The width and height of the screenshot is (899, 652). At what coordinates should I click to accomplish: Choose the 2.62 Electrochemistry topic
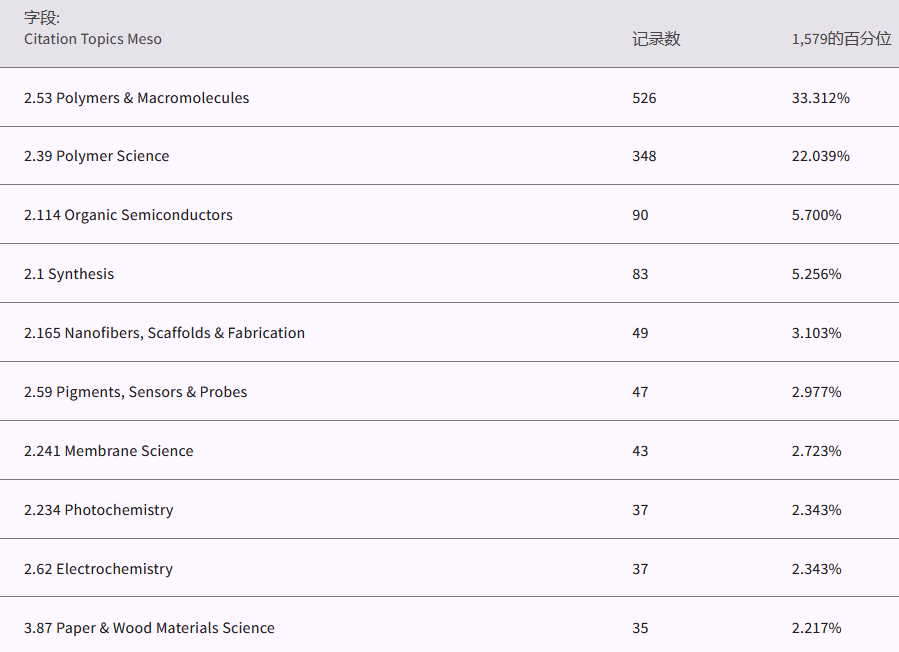(98, 569)
